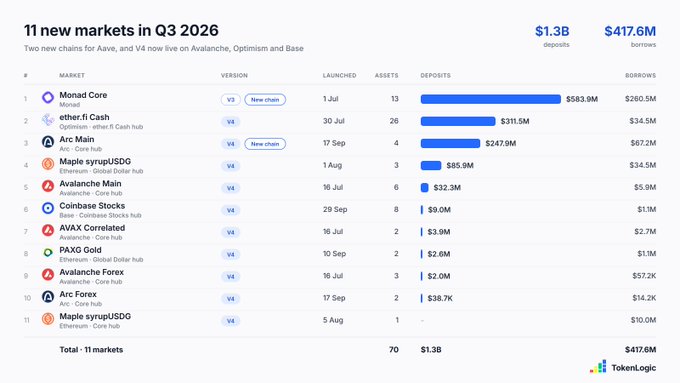The width and height of the screenshot is (680, 383).
Task: Click New chain badge on Arc Main row
Action: coord(265,144)
